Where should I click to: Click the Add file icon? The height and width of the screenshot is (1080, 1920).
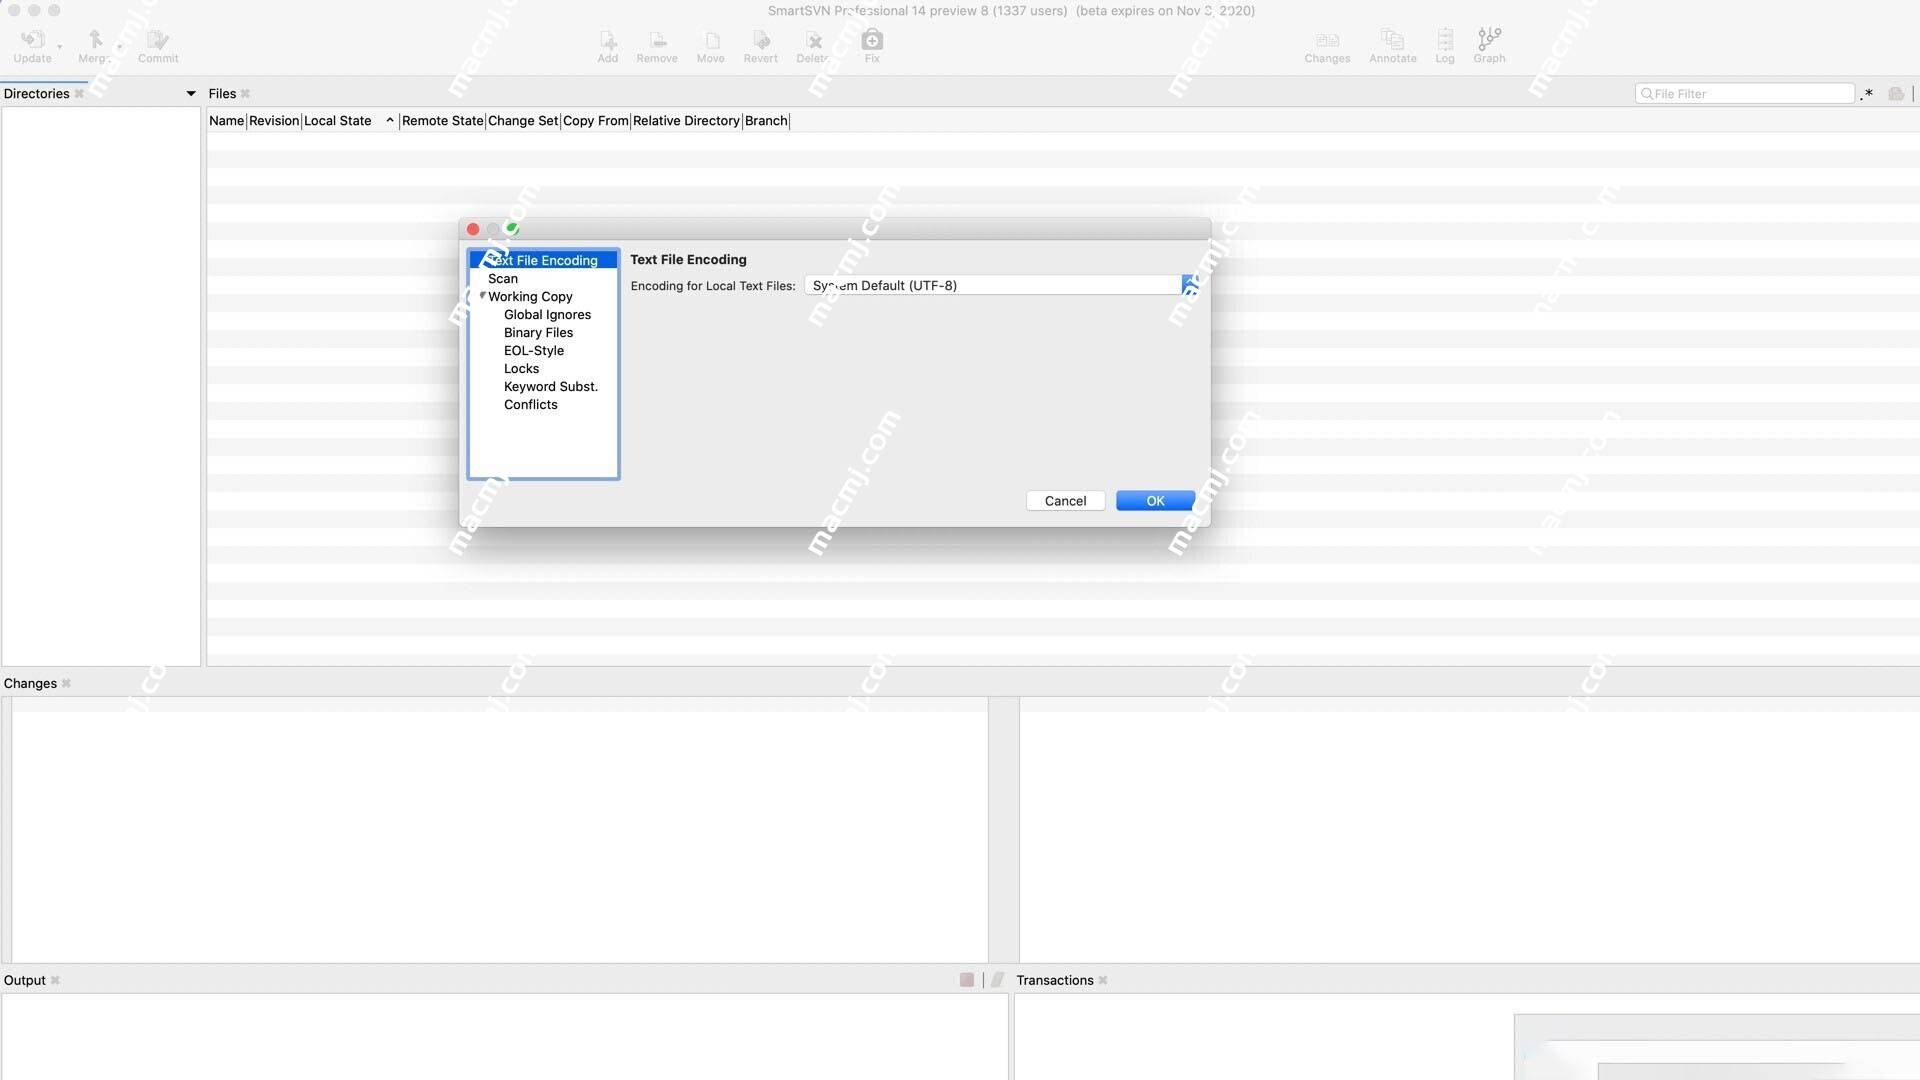607,41
